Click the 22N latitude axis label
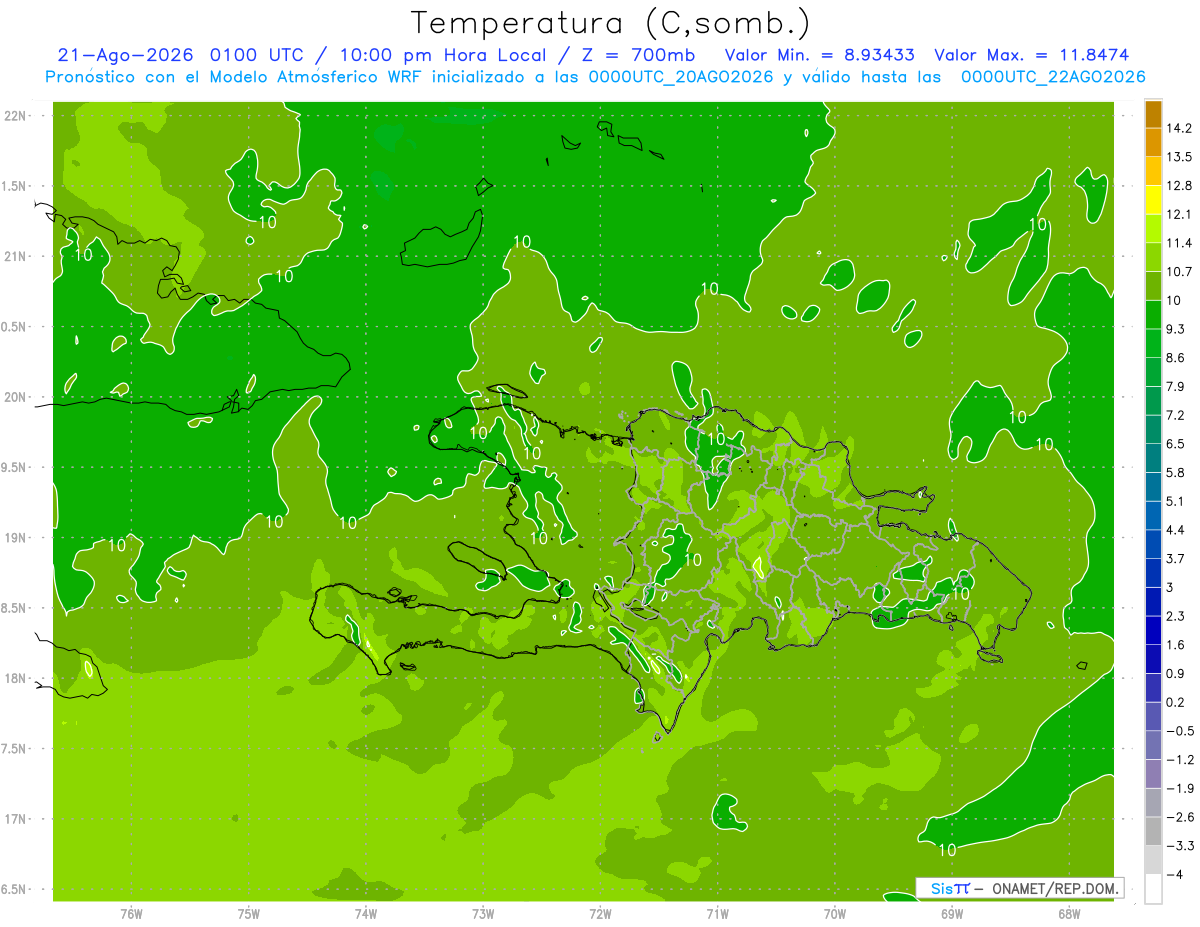1200x927 pixels. pos(15,115)
